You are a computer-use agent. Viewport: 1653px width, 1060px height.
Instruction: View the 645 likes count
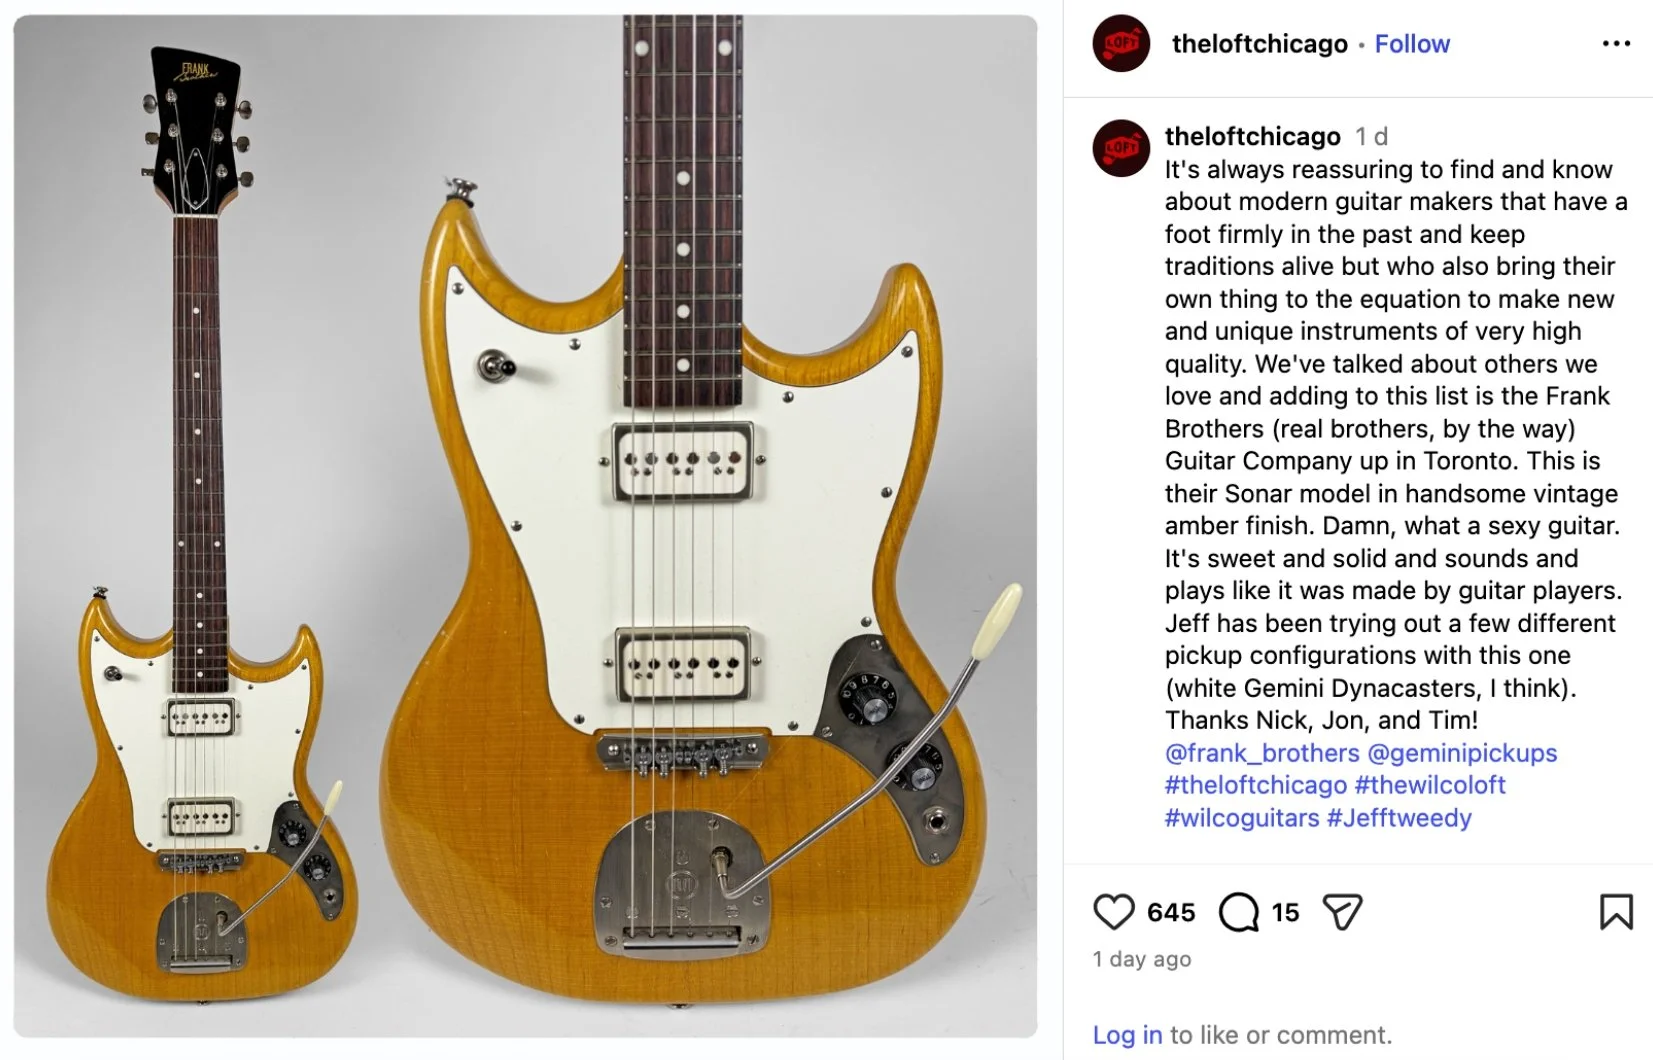click(1171, 912)
